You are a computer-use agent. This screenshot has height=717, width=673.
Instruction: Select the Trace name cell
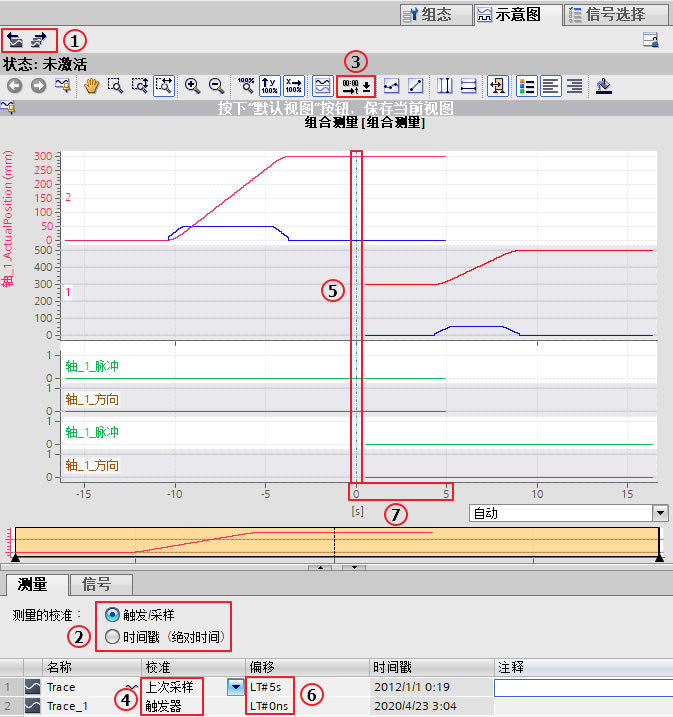61,687
